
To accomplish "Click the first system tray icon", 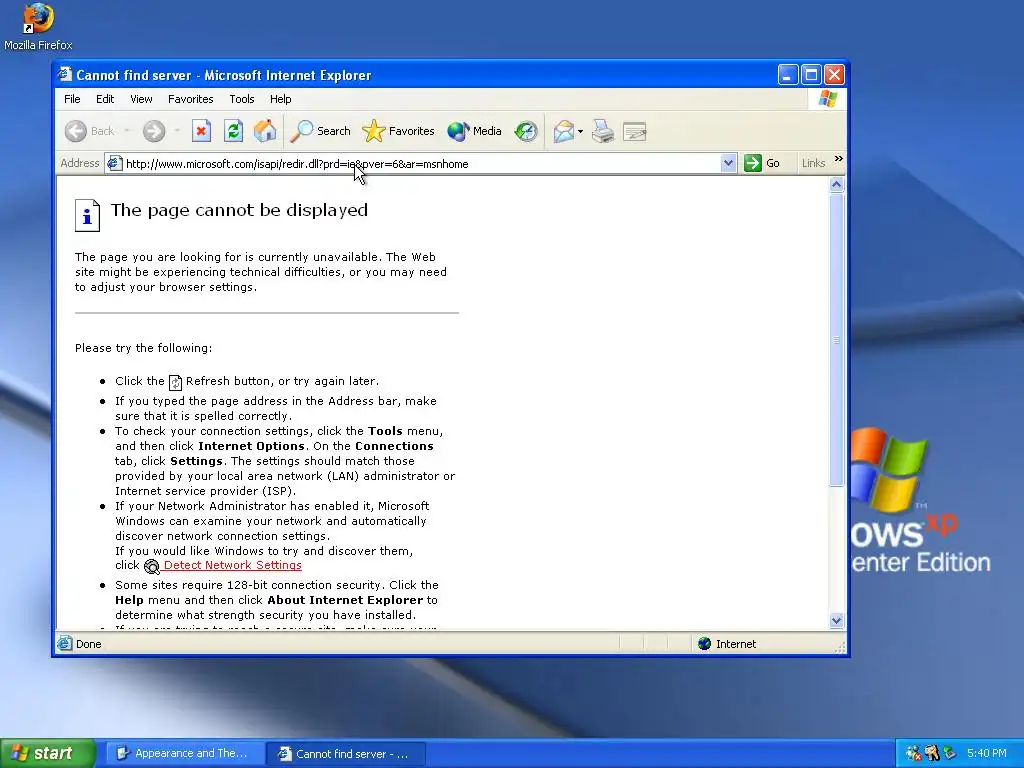I will tap(914, 754).
